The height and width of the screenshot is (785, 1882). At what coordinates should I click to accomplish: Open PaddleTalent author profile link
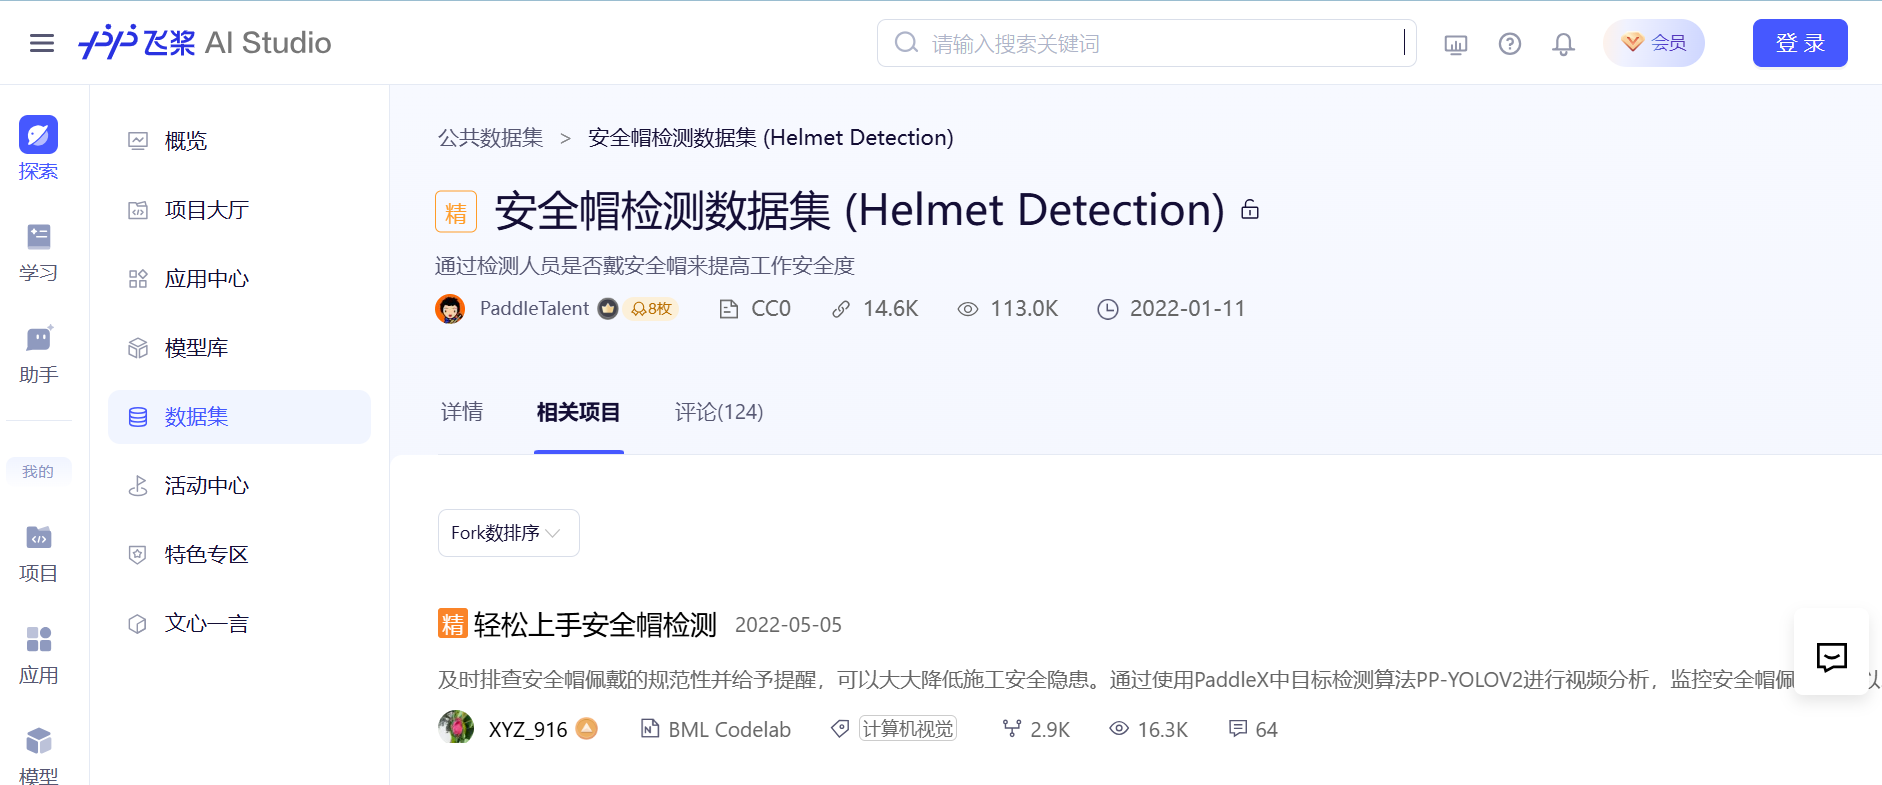coord(534,309)
